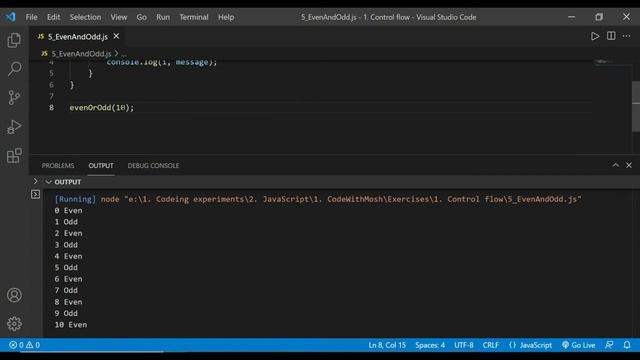Open the Help menu

point(226,17)
